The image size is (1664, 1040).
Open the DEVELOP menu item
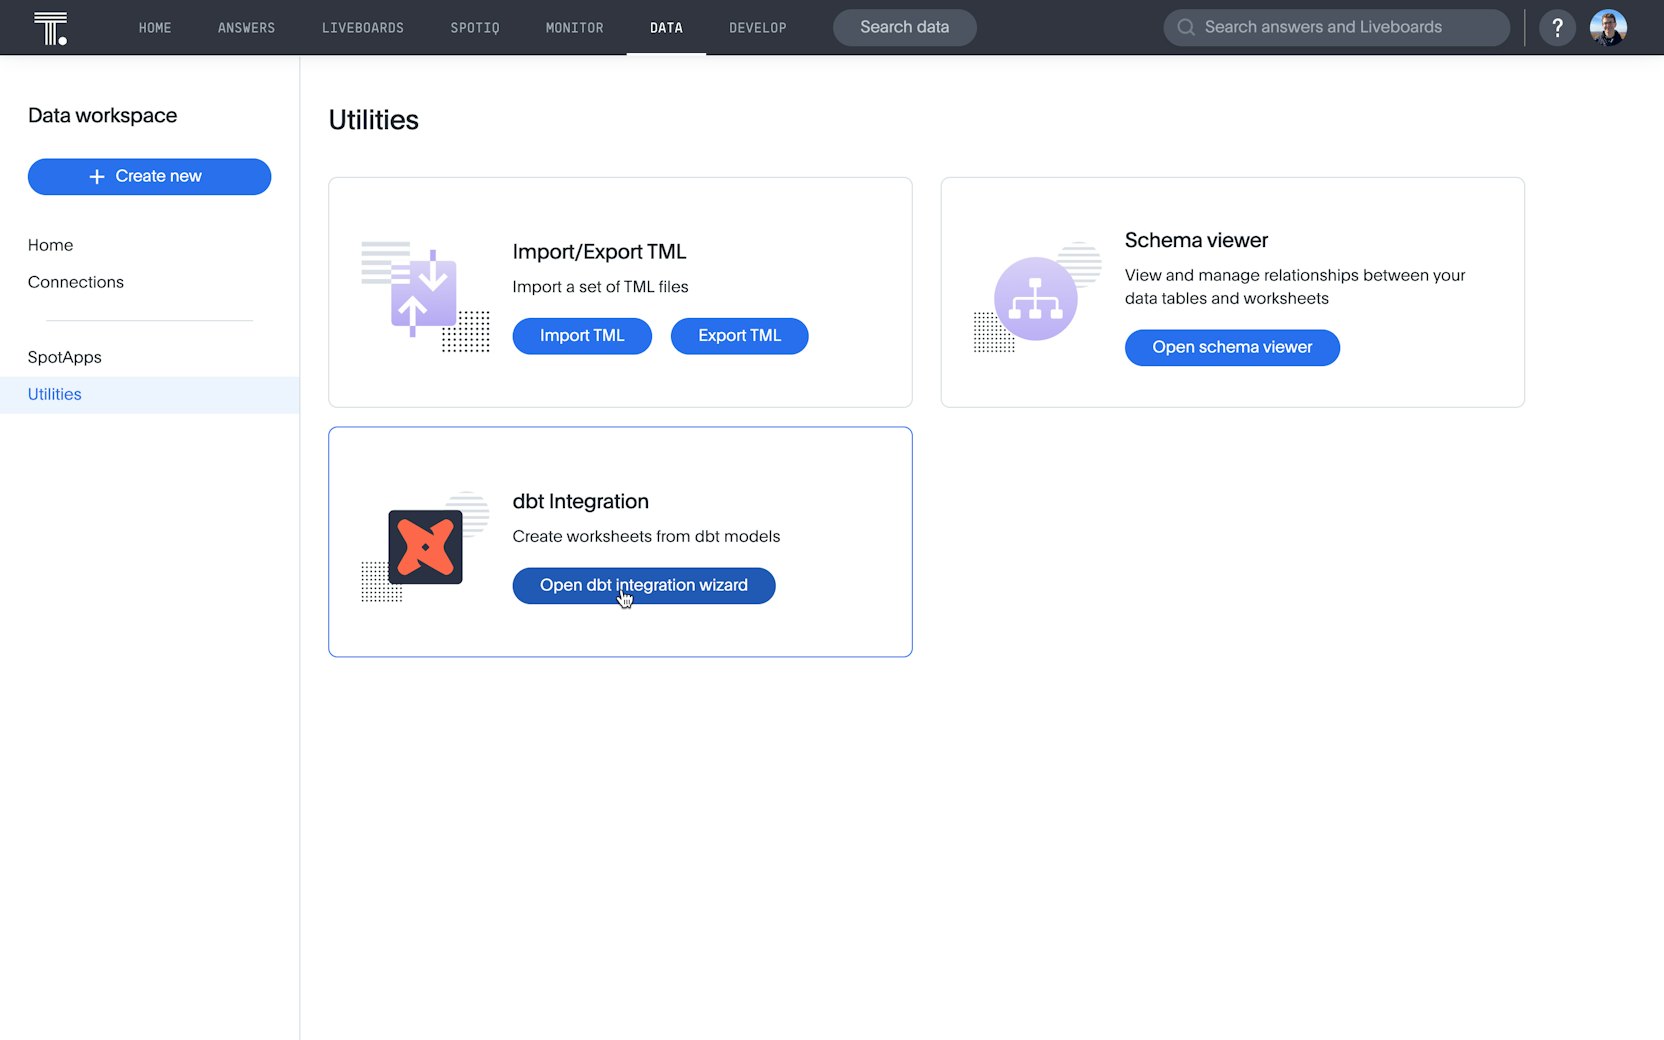coord(758,27)
